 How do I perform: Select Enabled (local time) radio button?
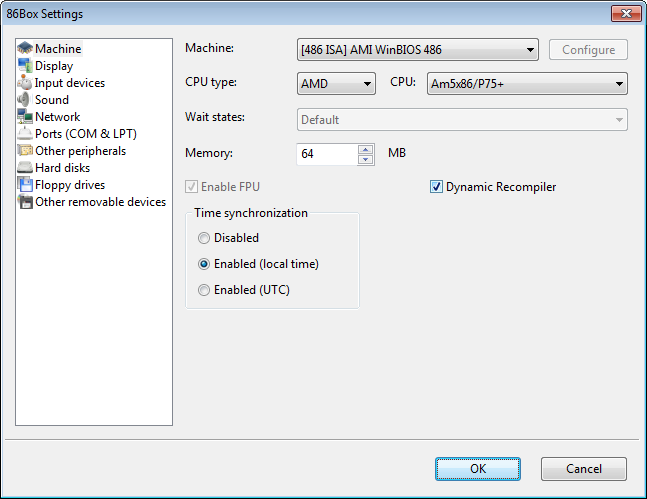point(204,264)
